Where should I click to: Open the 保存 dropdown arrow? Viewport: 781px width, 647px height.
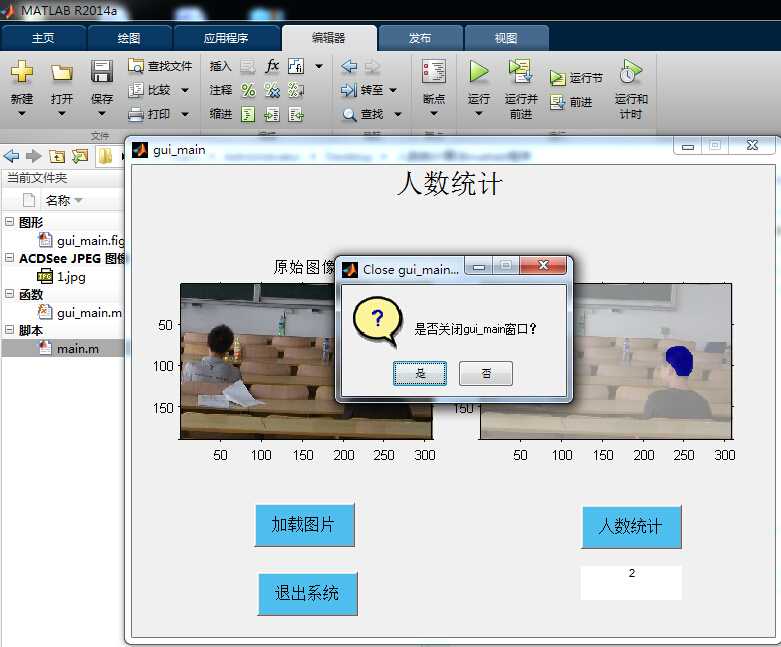point(102,114)
